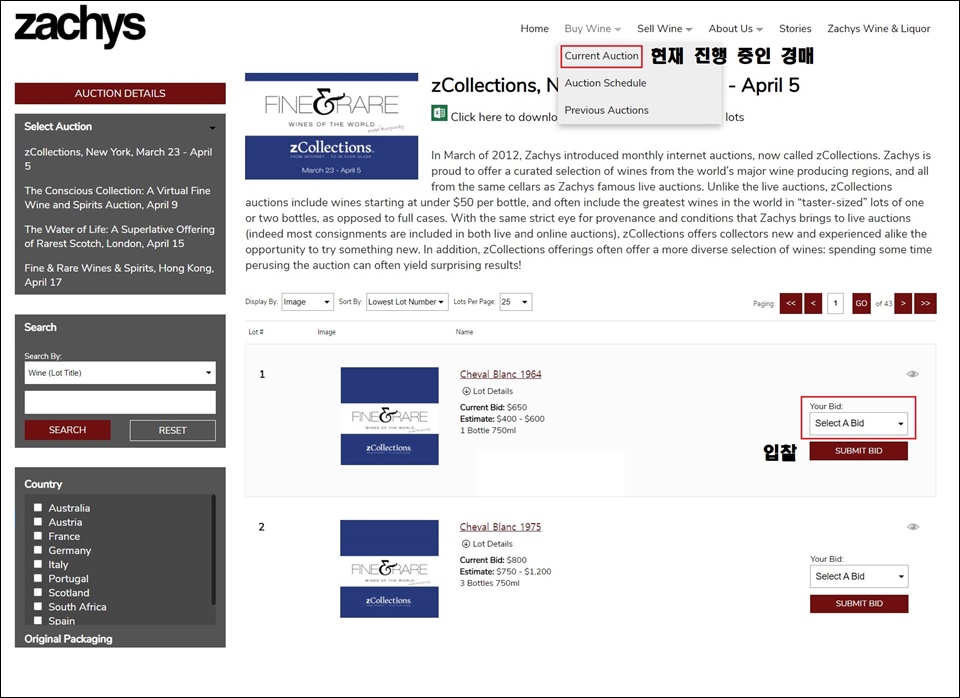960x698 pixels.
Task: Select zCollections New York auction link
Action: [x=118, y=159]
